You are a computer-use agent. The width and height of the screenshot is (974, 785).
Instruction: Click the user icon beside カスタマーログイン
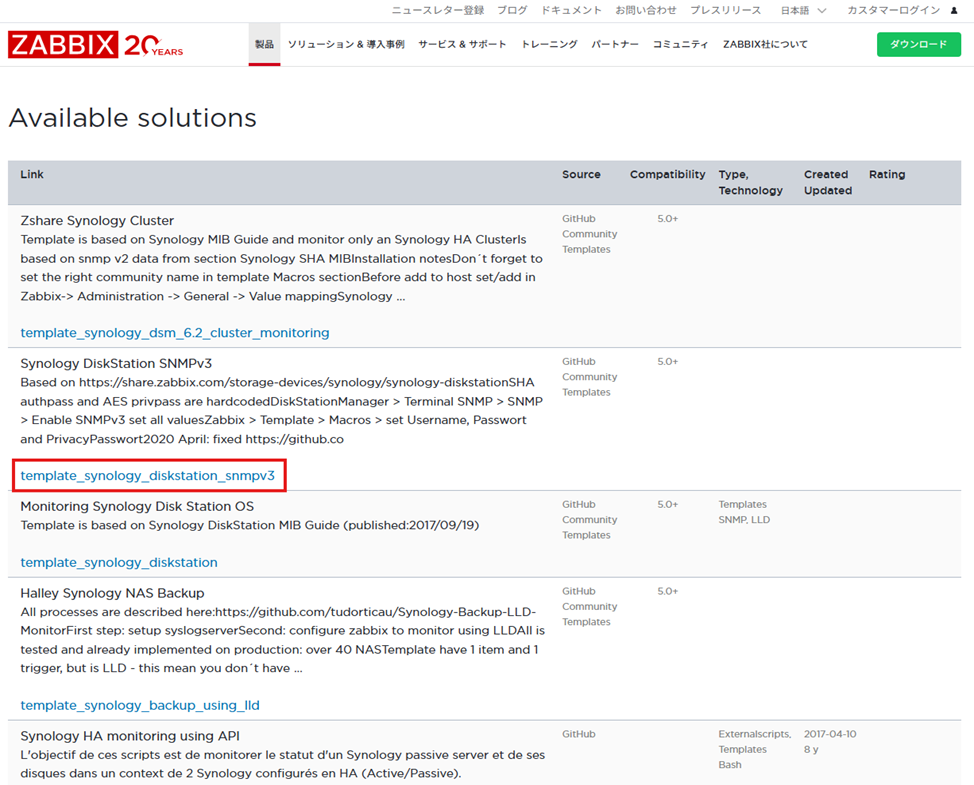(x=953, y=11)
